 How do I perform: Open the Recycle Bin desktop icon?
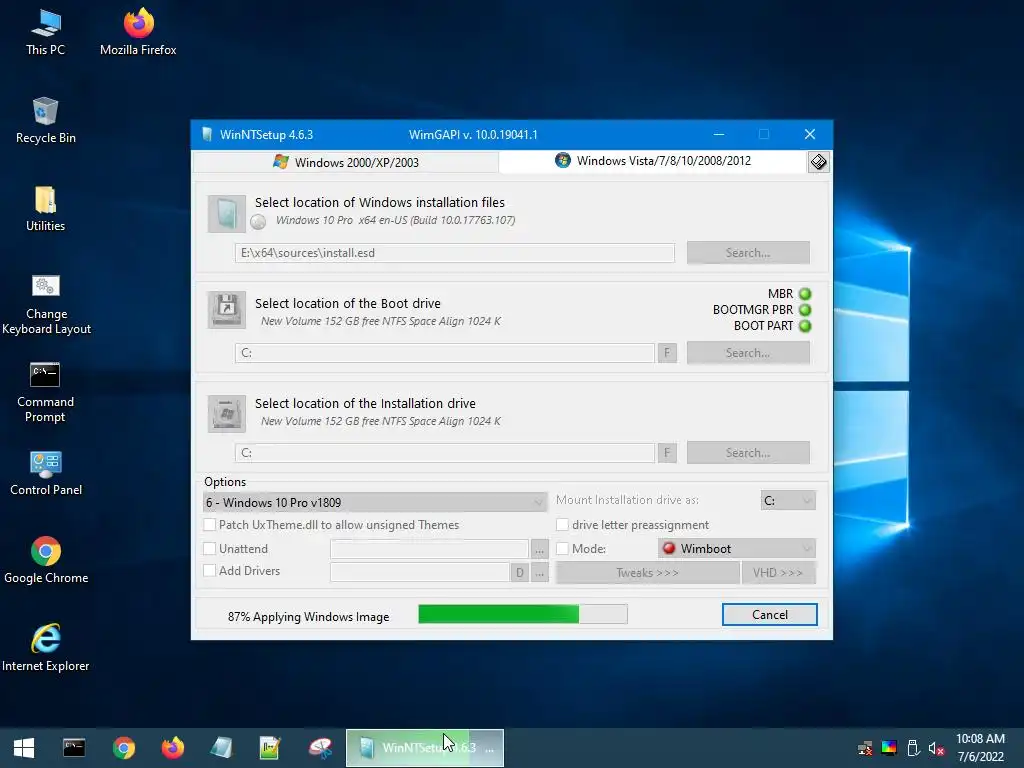point(45,120)
